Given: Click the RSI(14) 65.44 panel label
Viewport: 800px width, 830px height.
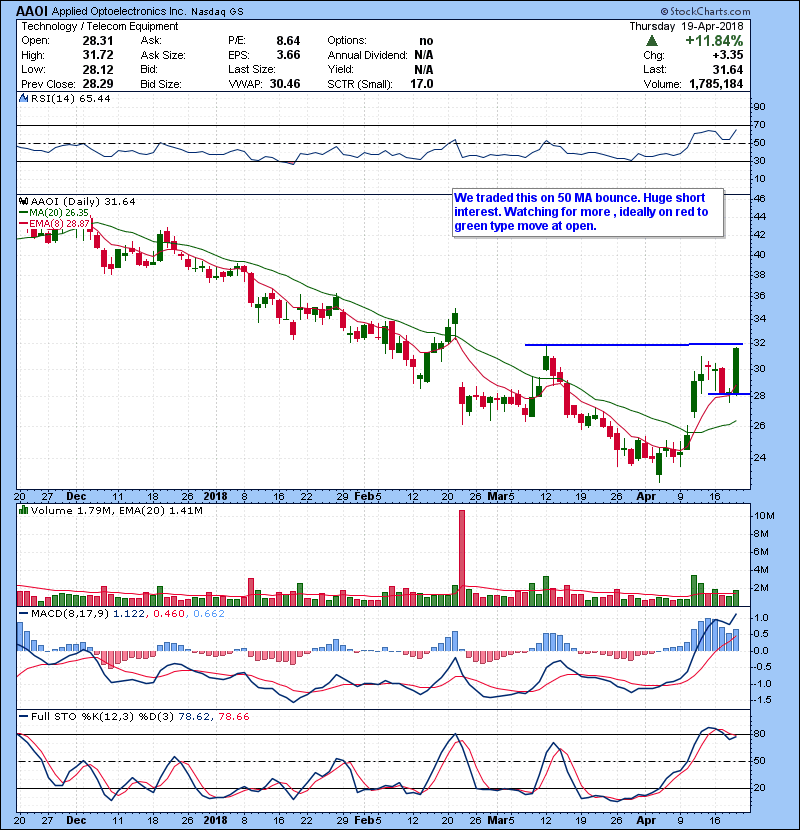Looking at the screenshot, I should (x=70, y=98).
